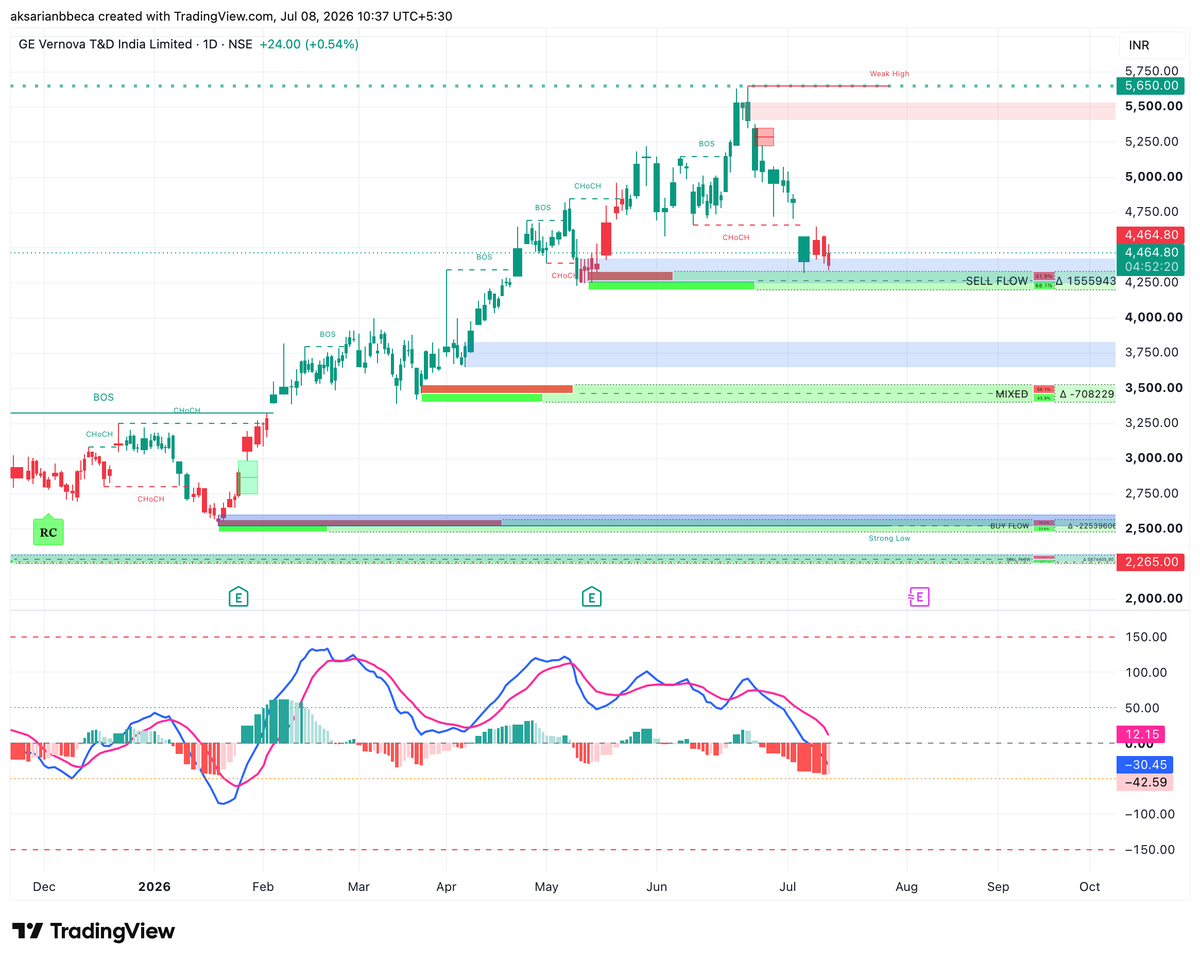Click the green earnings E marker in May
The image size is (1200, 962).
tap(592, 597)
